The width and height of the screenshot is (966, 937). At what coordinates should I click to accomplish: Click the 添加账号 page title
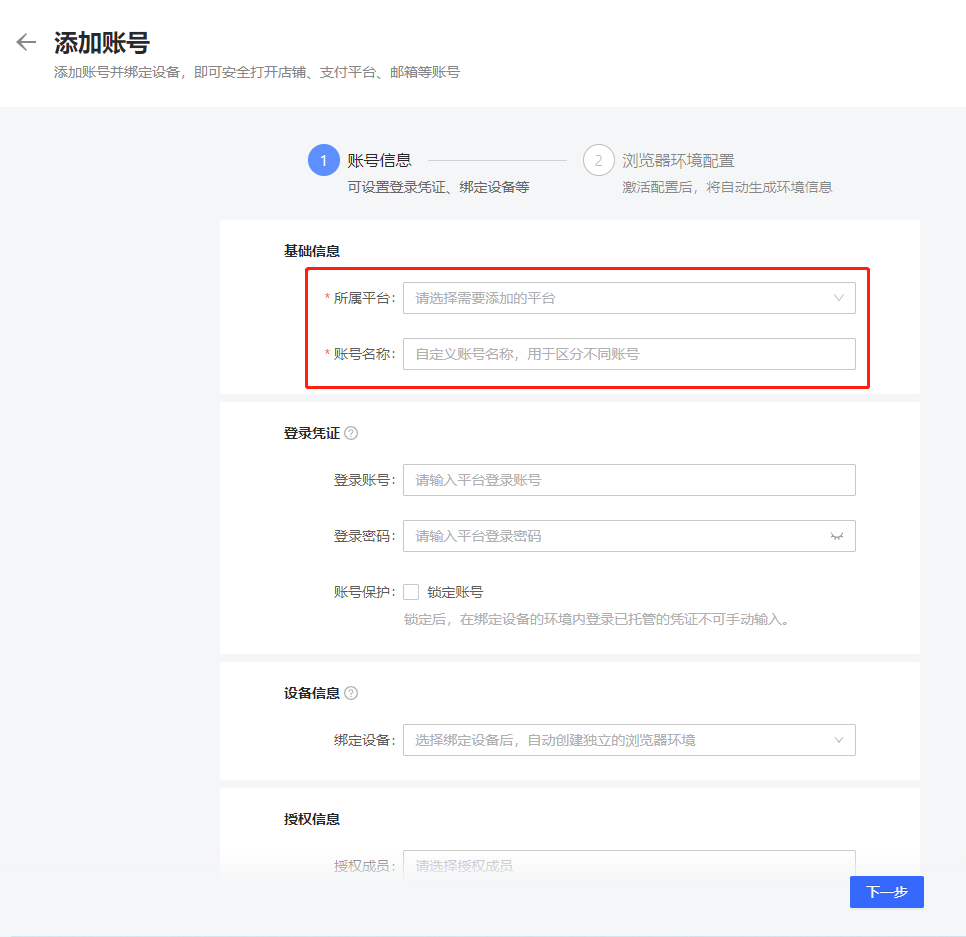pos(102,43)
